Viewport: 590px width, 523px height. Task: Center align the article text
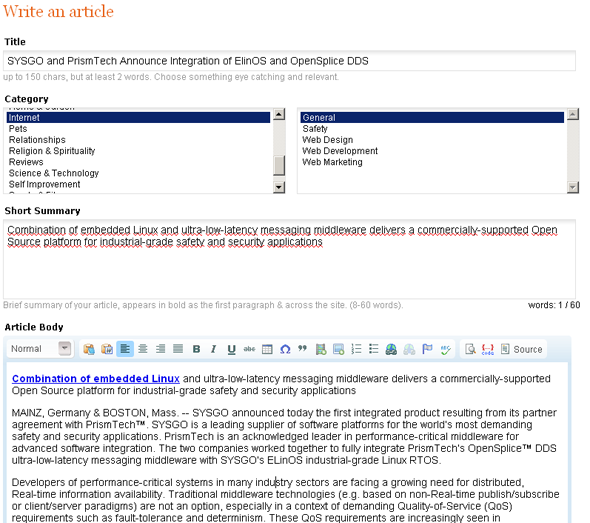coord(143,349)
